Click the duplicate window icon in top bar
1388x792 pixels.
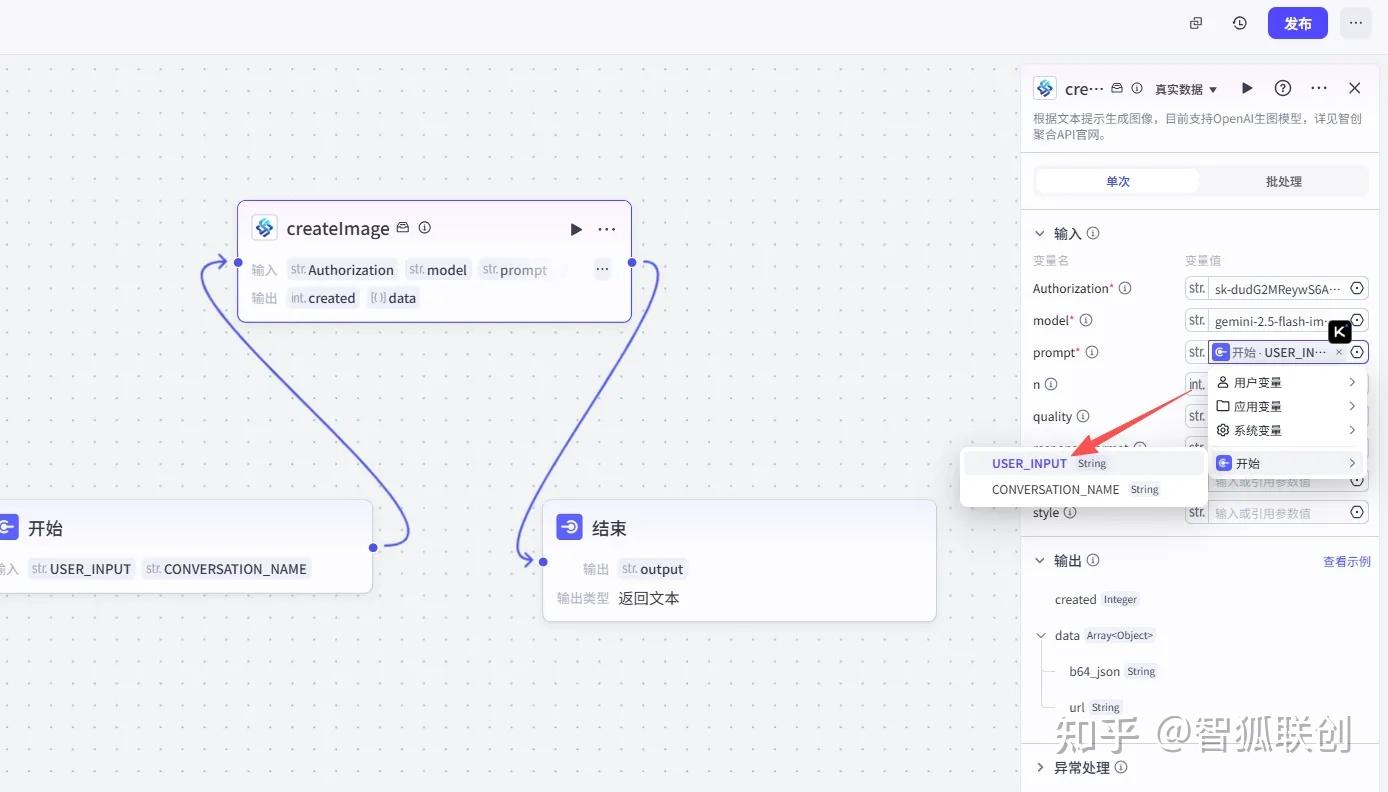coord(1196,23)
